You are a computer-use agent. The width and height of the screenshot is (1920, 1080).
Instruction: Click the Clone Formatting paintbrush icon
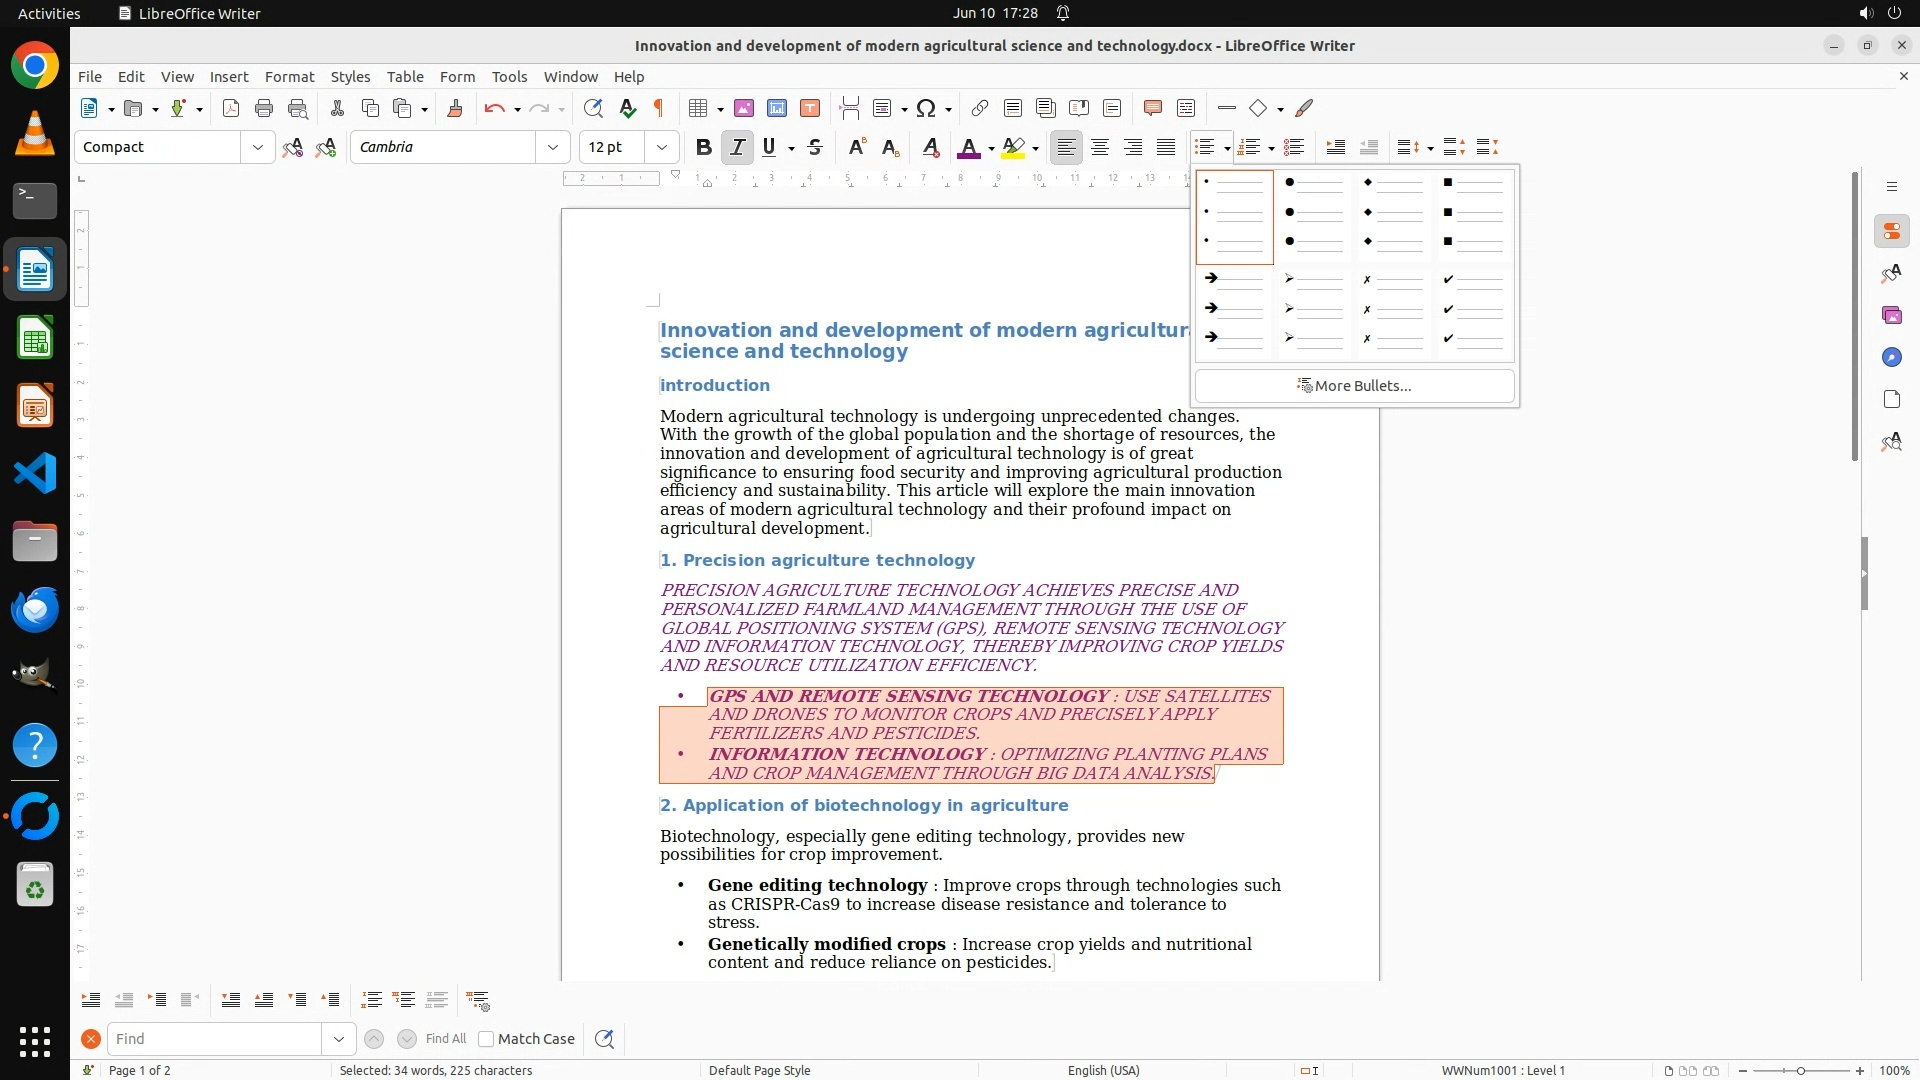pyautogui.click(x=455, y=108)
